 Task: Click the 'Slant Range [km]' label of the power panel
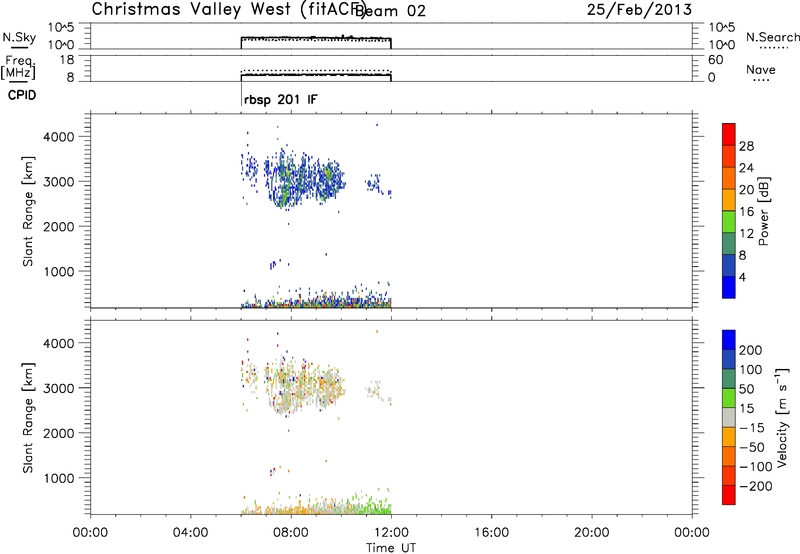[x=28, y=211]
